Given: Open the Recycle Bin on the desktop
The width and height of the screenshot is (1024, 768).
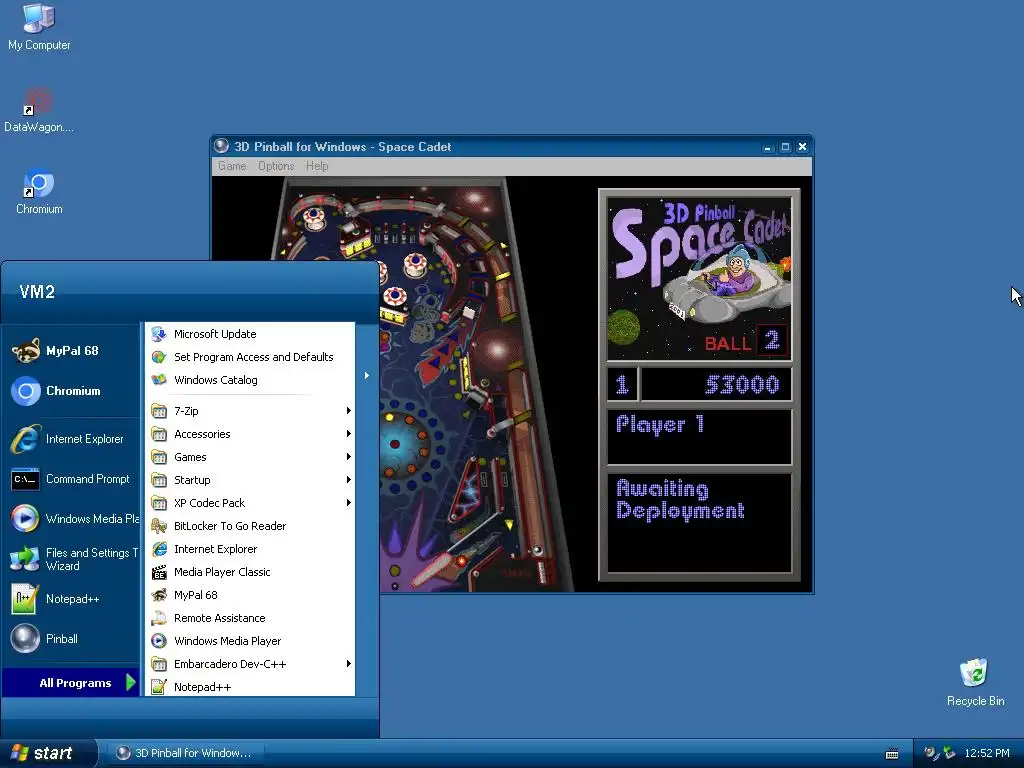Looking at the screenshot, I should [x=975, y=682].
